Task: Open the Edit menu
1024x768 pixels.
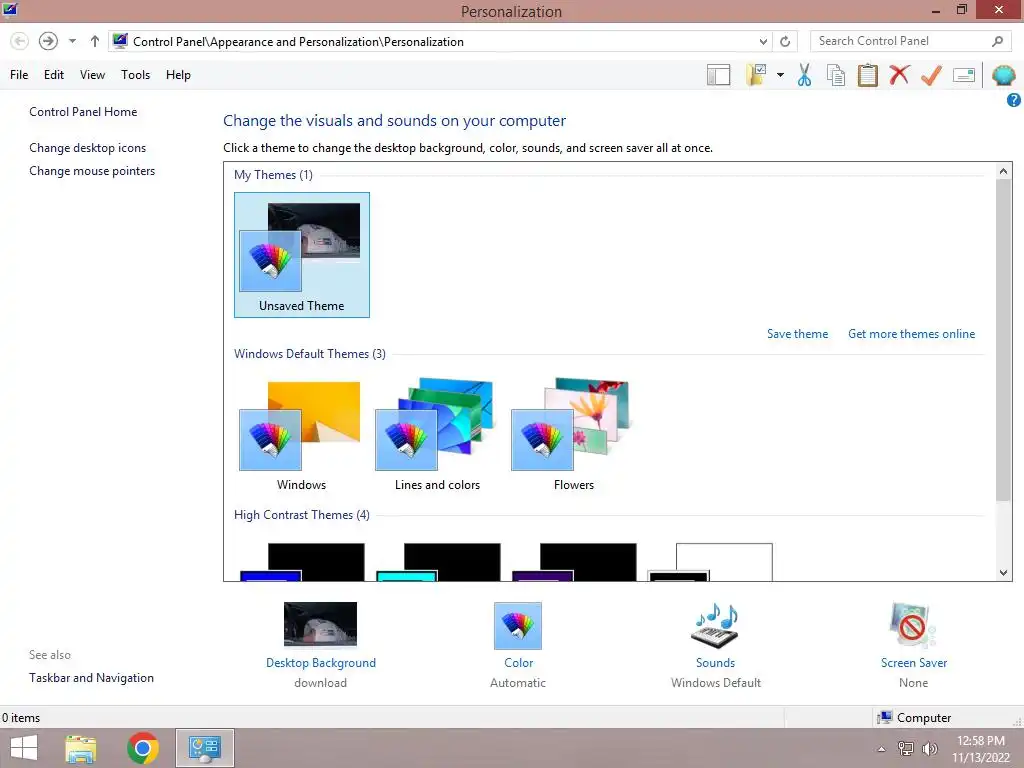Action: (x=54, y=74)
